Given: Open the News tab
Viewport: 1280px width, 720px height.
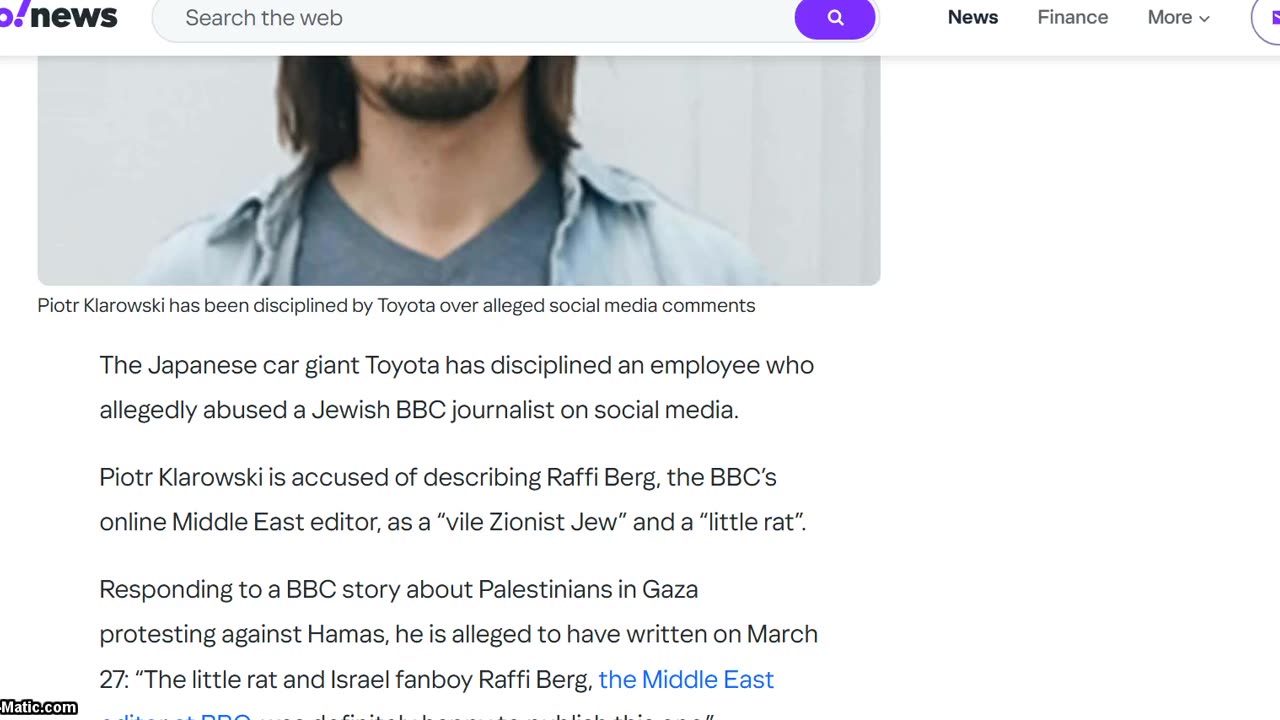Looking at the screenshot, I should (973, 17).
